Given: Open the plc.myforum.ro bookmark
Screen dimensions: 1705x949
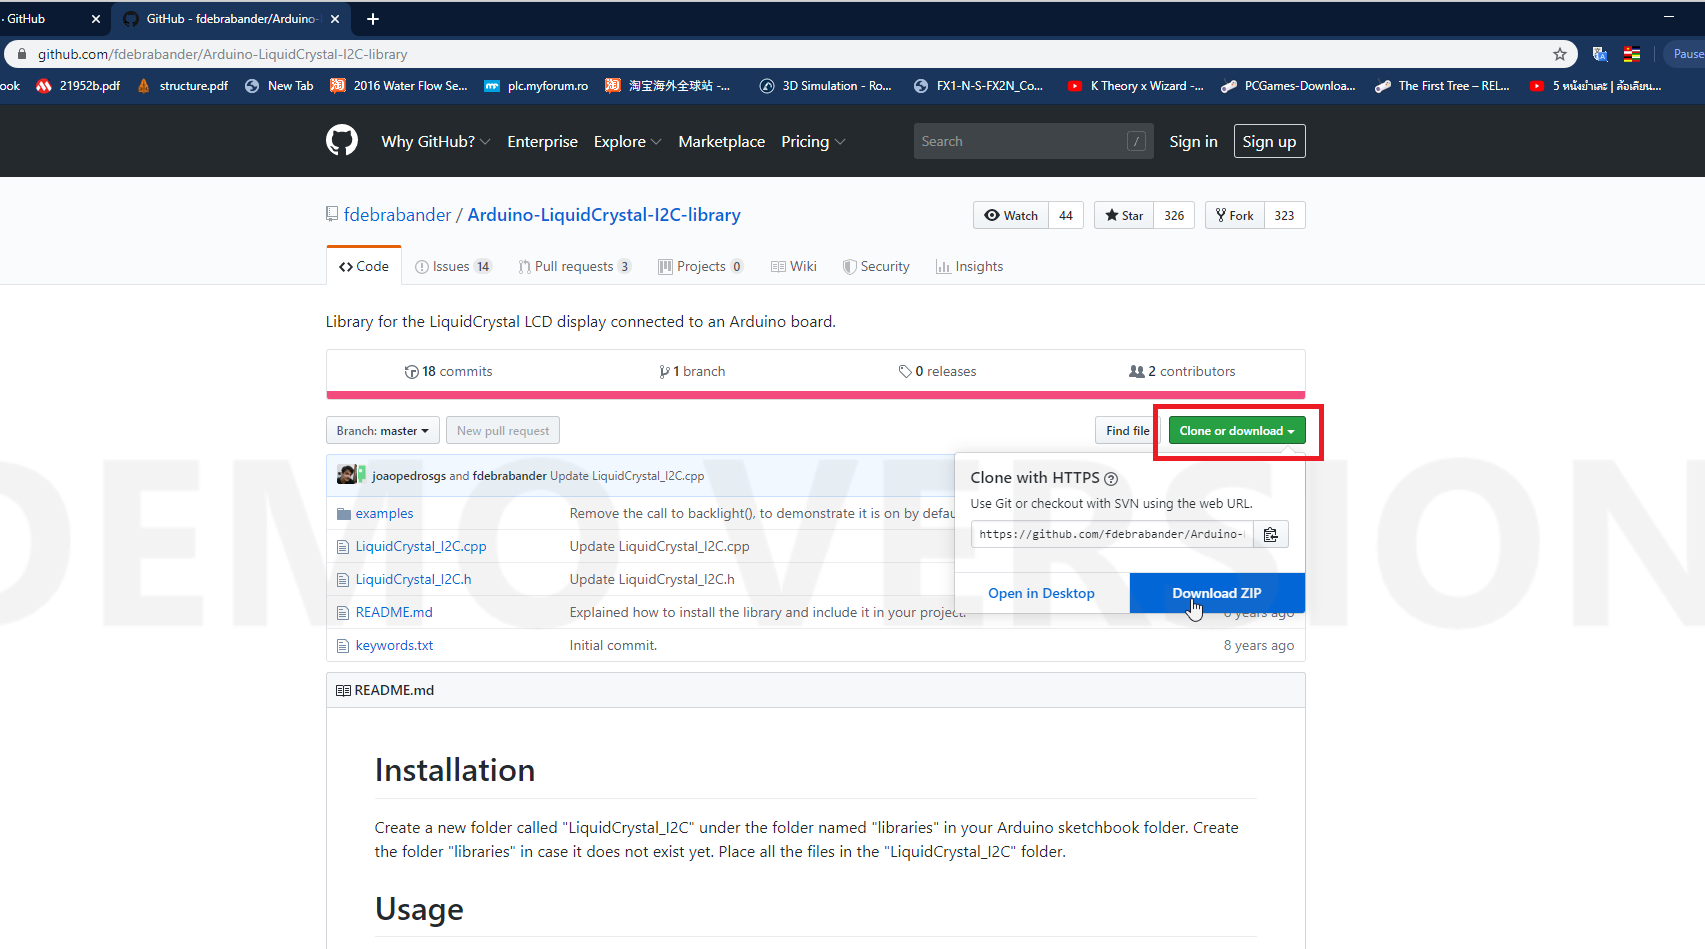Looking at the screenshot, I should pos(536,86).
